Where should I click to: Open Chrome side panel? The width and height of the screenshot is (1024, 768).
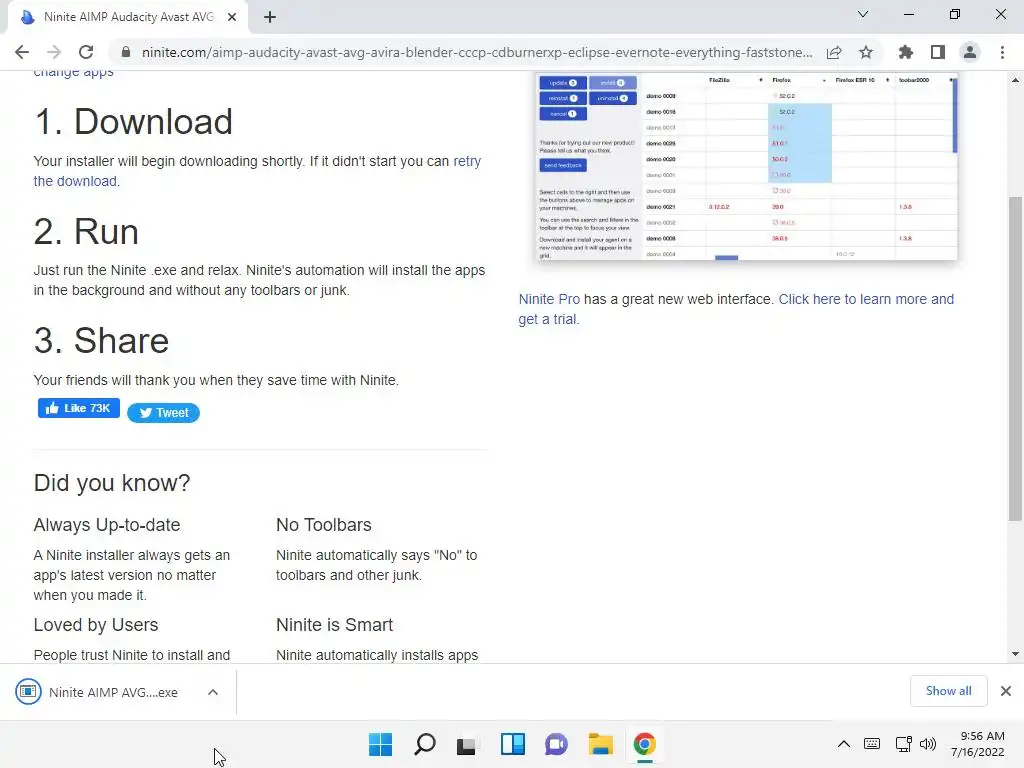click(x=938, y=52)
